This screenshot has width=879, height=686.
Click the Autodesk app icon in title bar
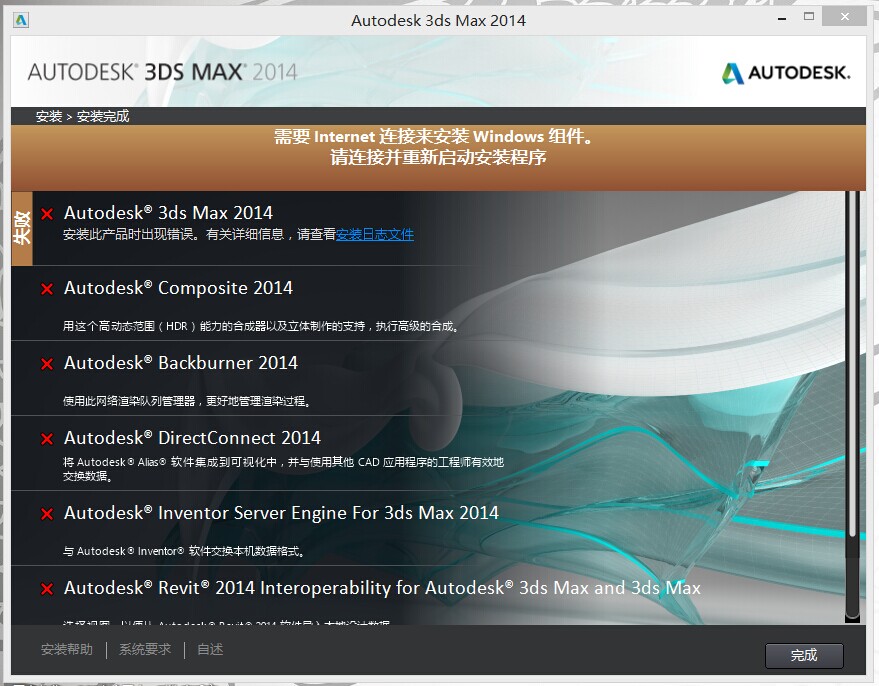21,21
